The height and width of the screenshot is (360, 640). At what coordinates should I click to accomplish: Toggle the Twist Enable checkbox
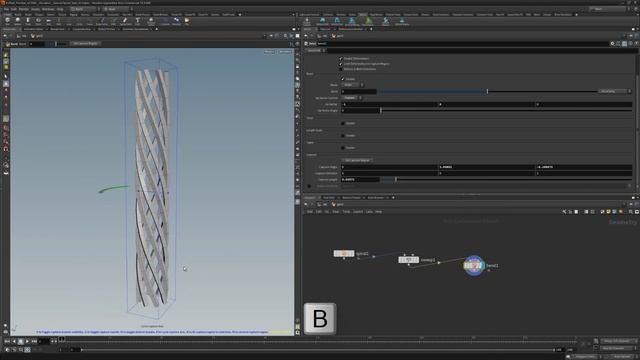[343, 123]
